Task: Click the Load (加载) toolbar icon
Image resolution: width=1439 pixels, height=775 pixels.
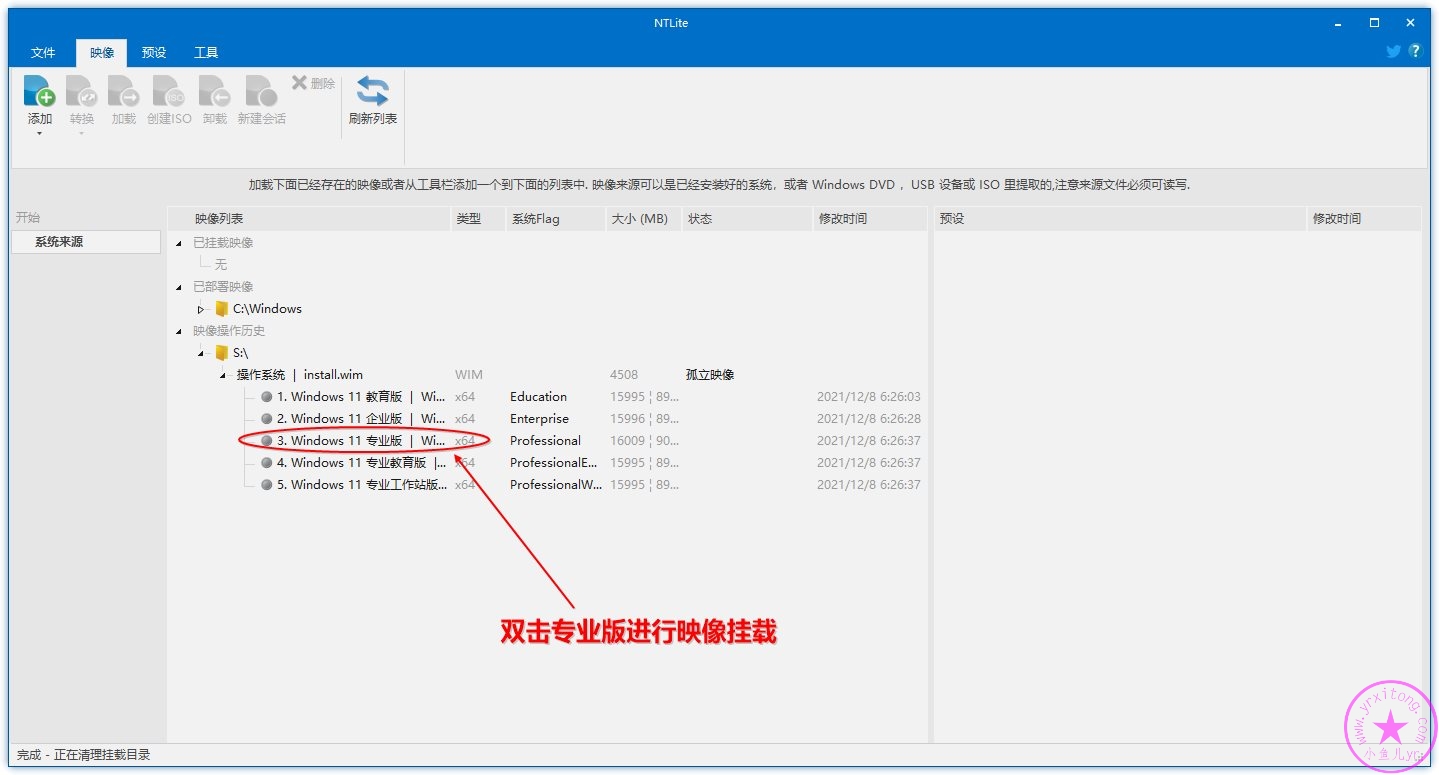Action: point(123,91)
